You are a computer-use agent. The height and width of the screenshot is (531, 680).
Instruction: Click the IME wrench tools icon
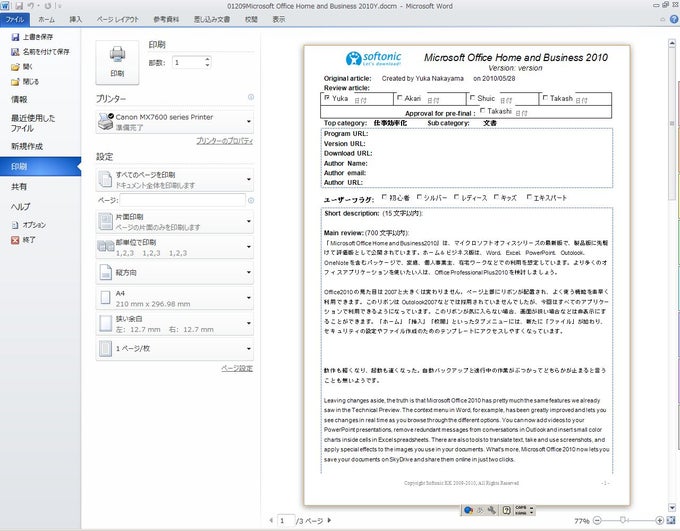pyautogui.click(x=492, y=510)
